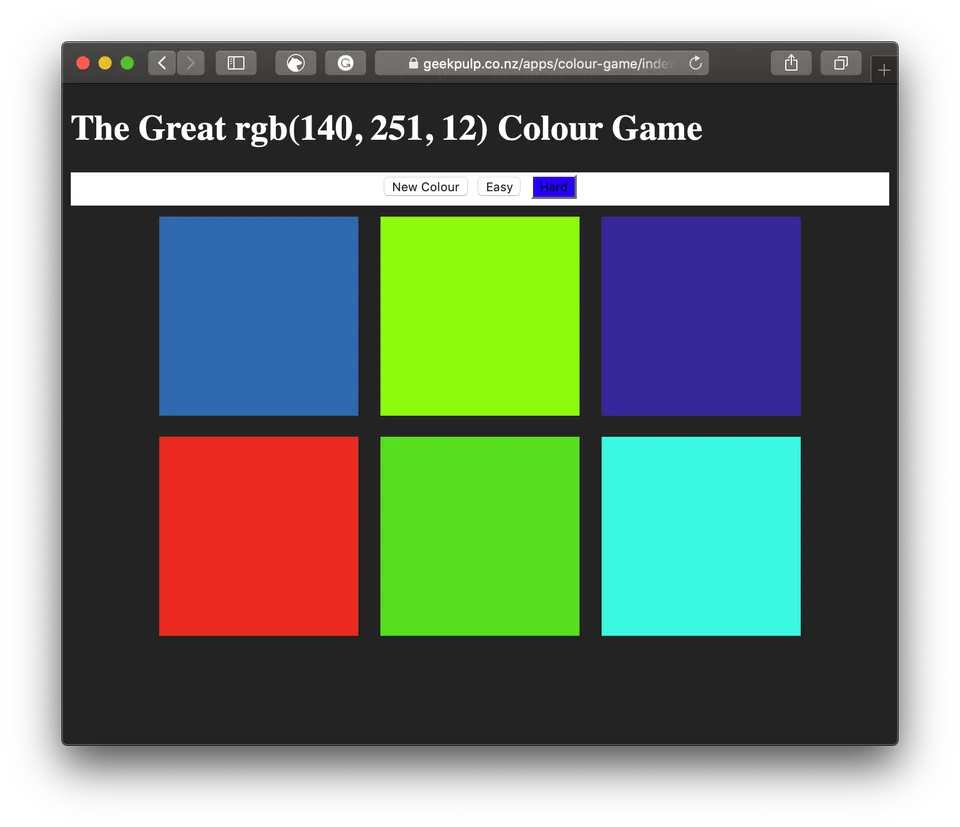Switch to Easy mode
Viewport: 960px width, 827px height.
click(498, 186)
